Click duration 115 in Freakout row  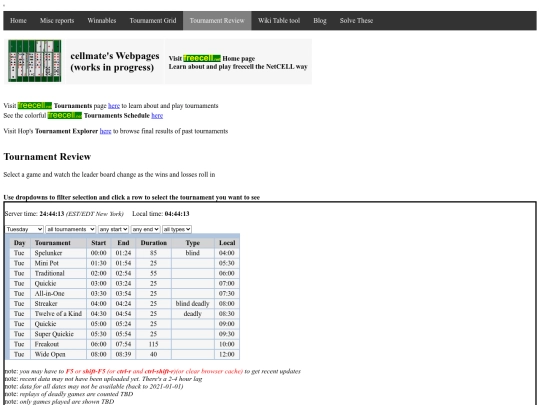(x=154, y=344)
